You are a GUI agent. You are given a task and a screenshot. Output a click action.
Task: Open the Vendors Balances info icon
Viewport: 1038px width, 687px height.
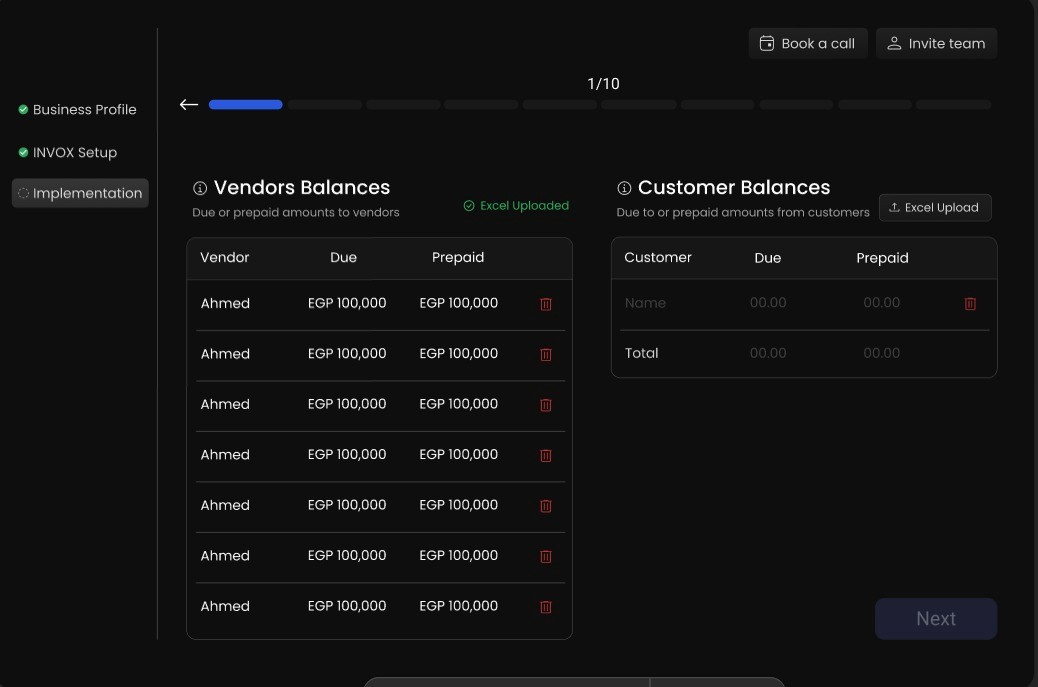tap(200, 188)
